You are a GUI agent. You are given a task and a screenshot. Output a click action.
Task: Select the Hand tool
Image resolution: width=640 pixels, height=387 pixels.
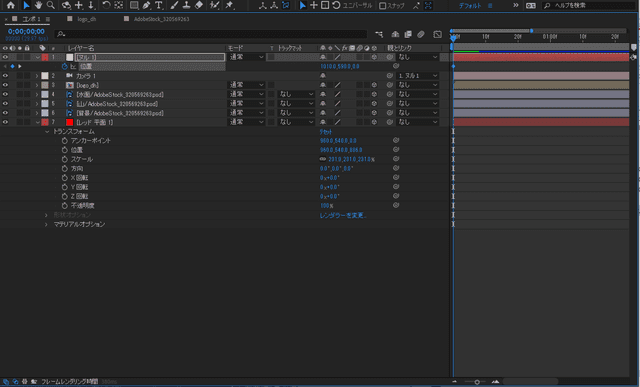pos(38,5)
